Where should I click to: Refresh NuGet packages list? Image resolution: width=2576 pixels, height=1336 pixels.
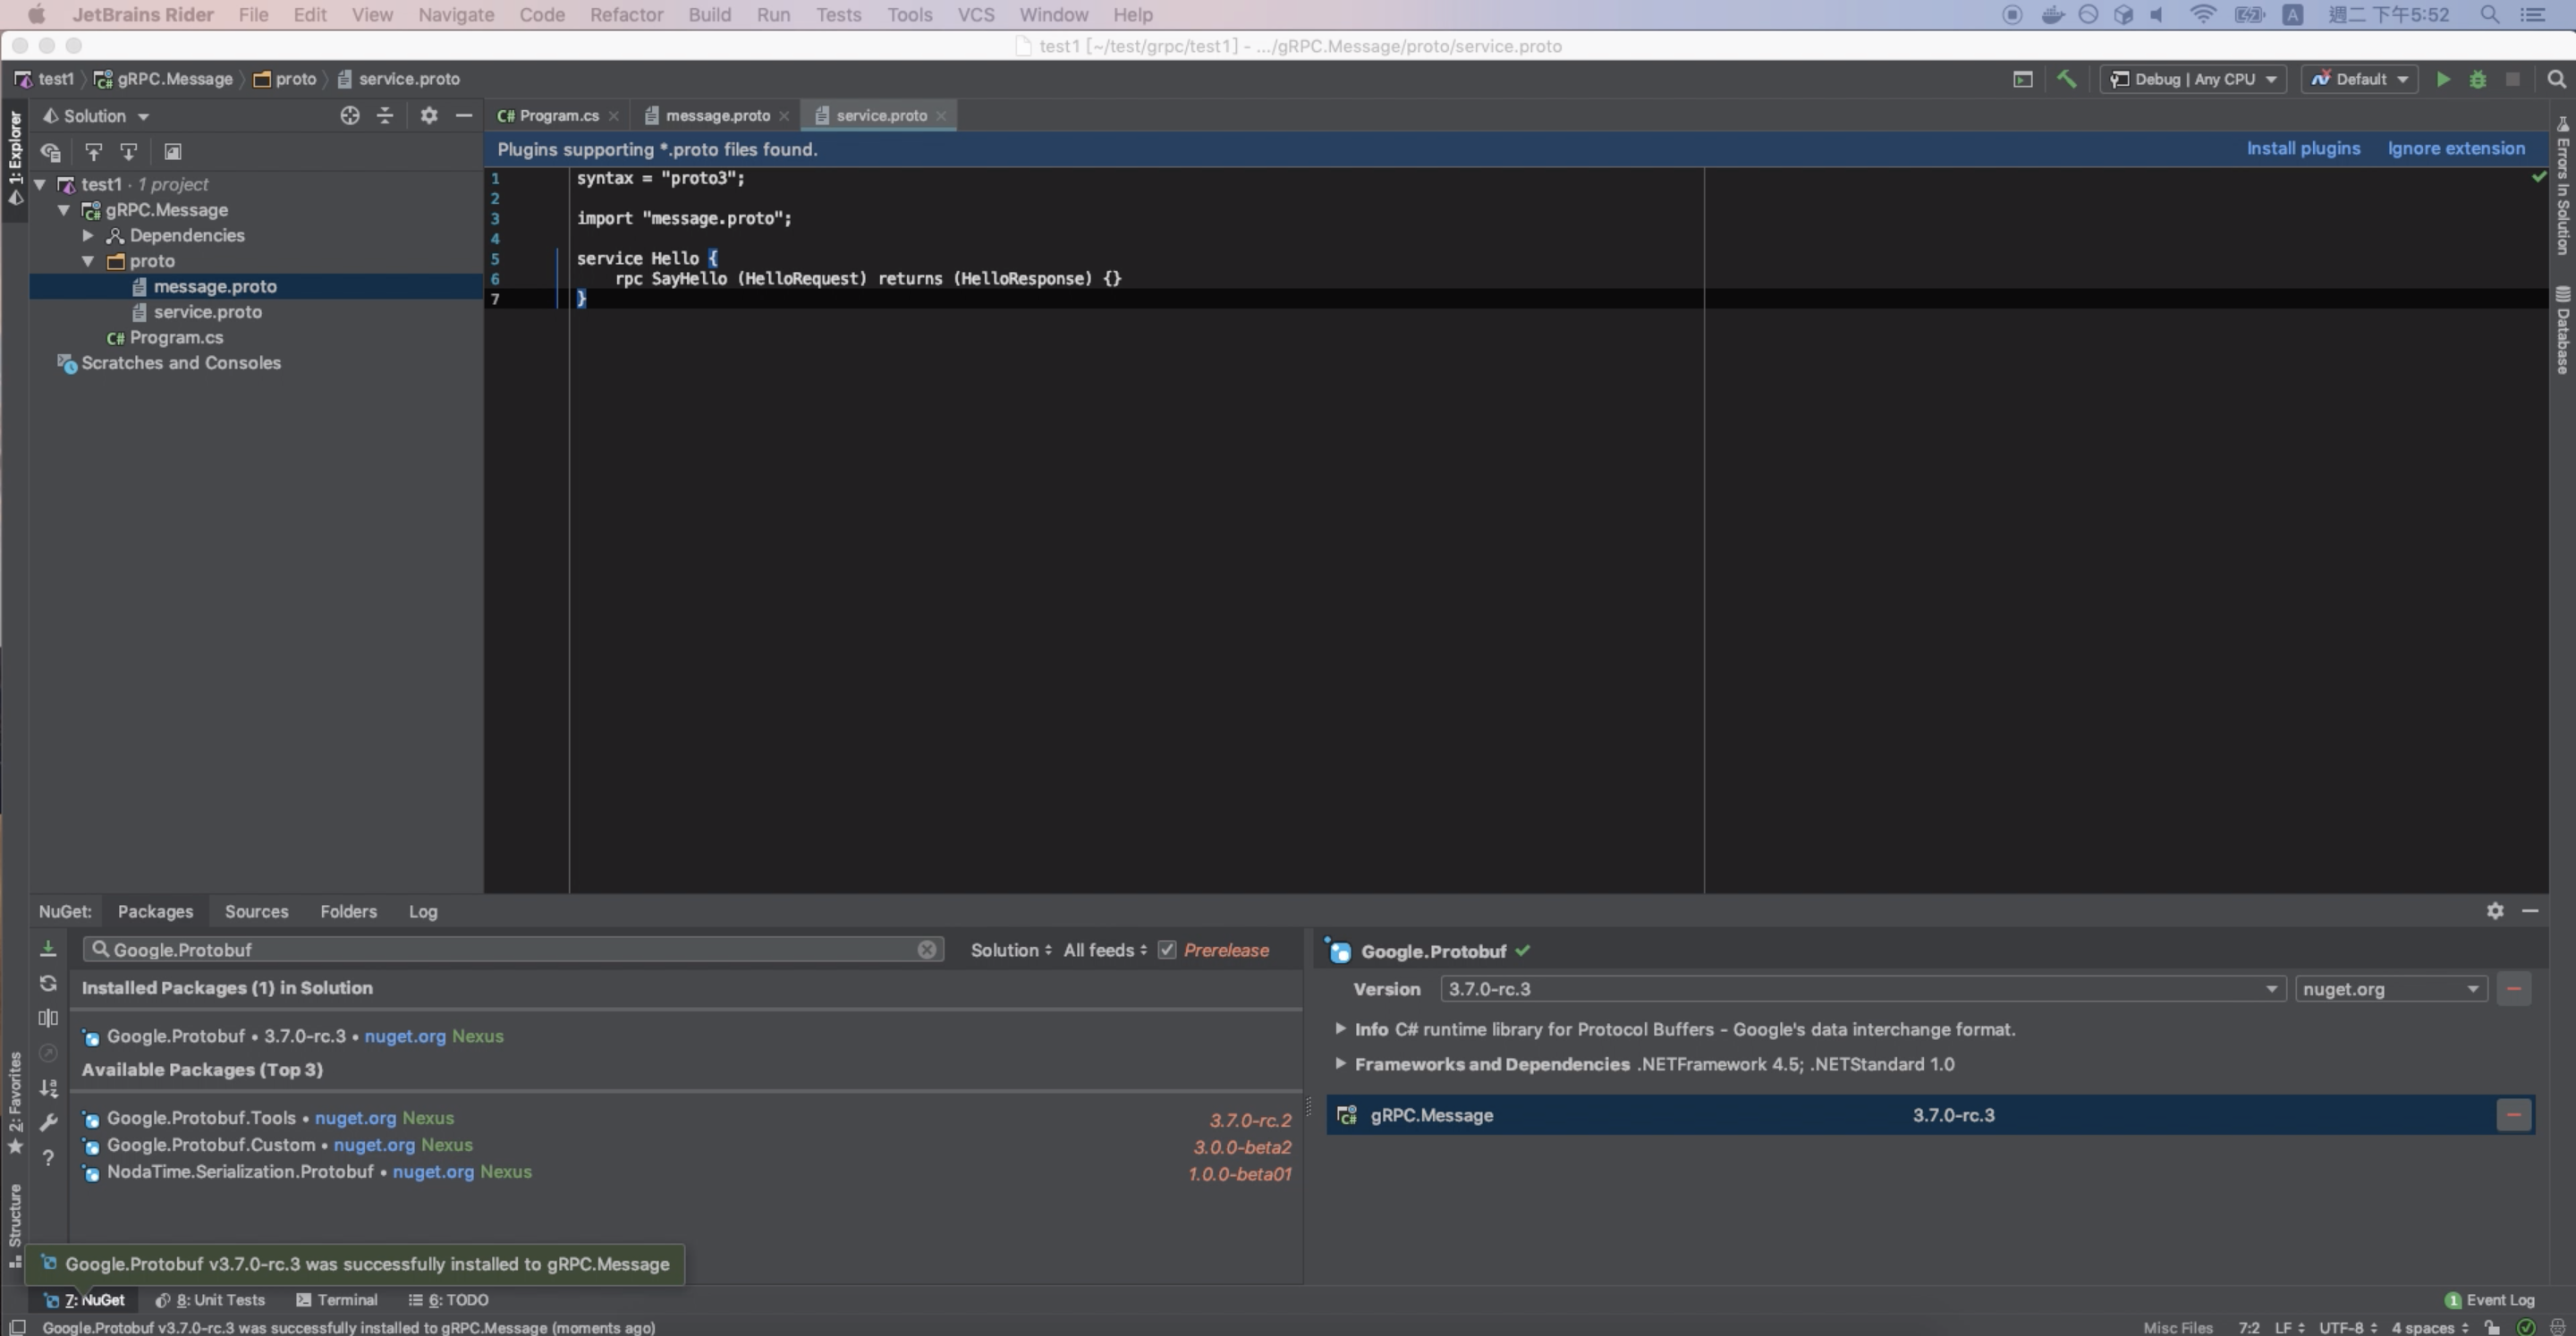pos(48,983)
